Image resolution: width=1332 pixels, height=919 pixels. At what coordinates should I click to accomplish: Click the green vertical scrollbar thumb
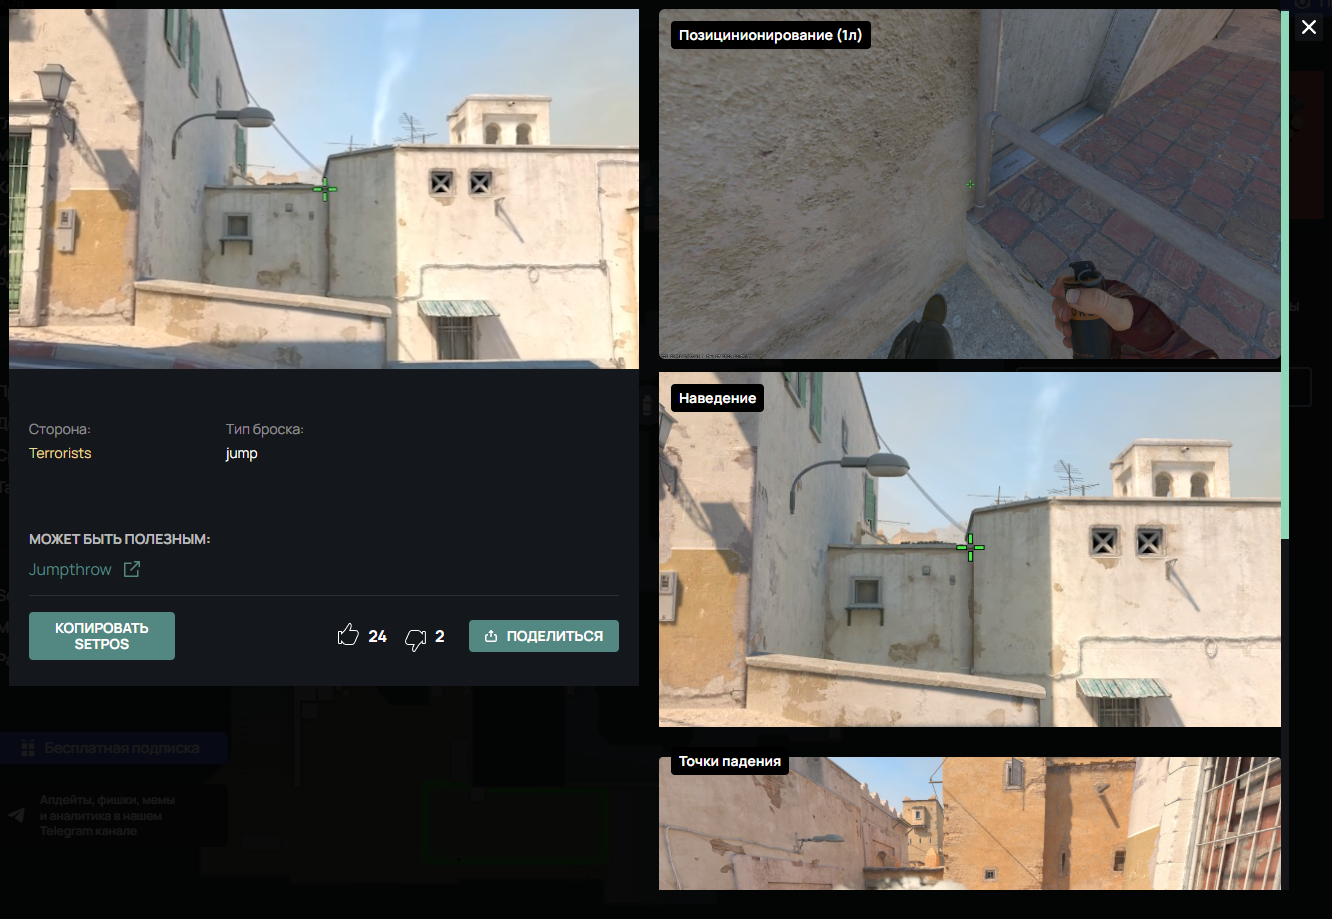pos(1285,274)
